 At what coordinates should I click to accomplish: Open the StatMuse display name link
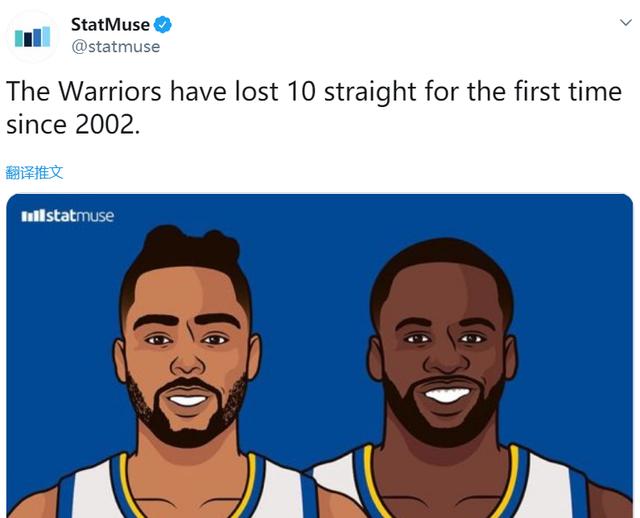point(110,24)
